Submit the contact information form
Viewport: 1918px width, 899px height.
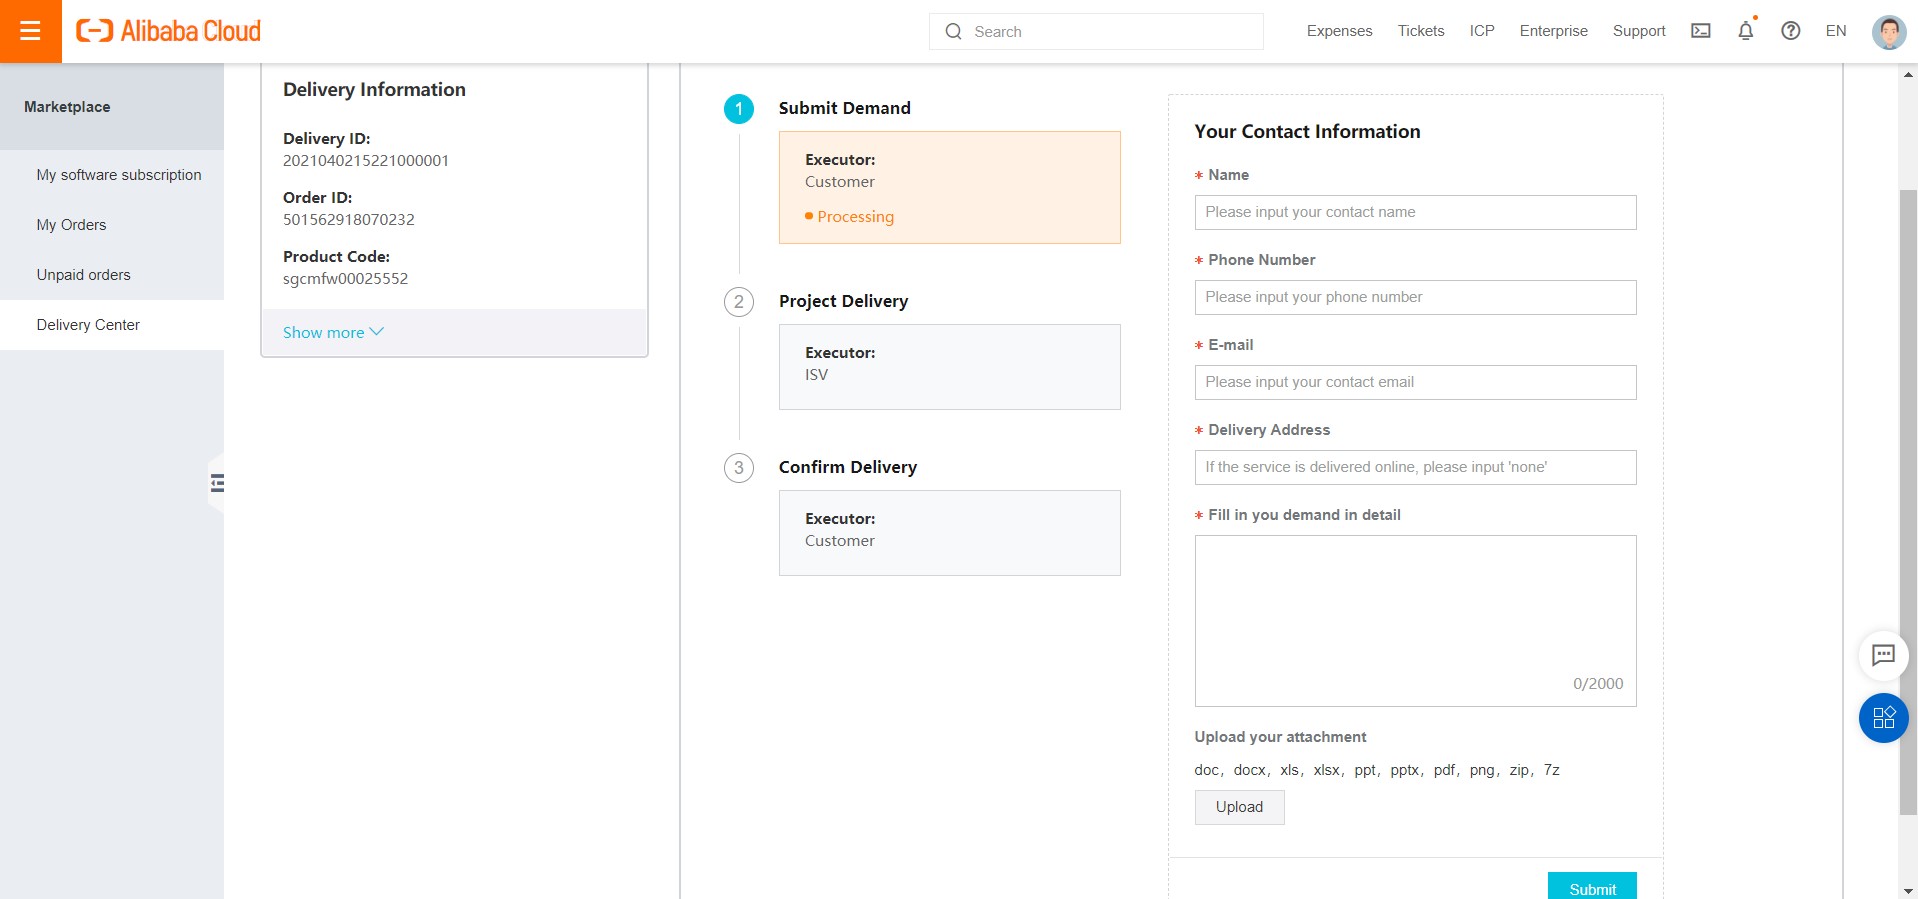point(1591,887)
